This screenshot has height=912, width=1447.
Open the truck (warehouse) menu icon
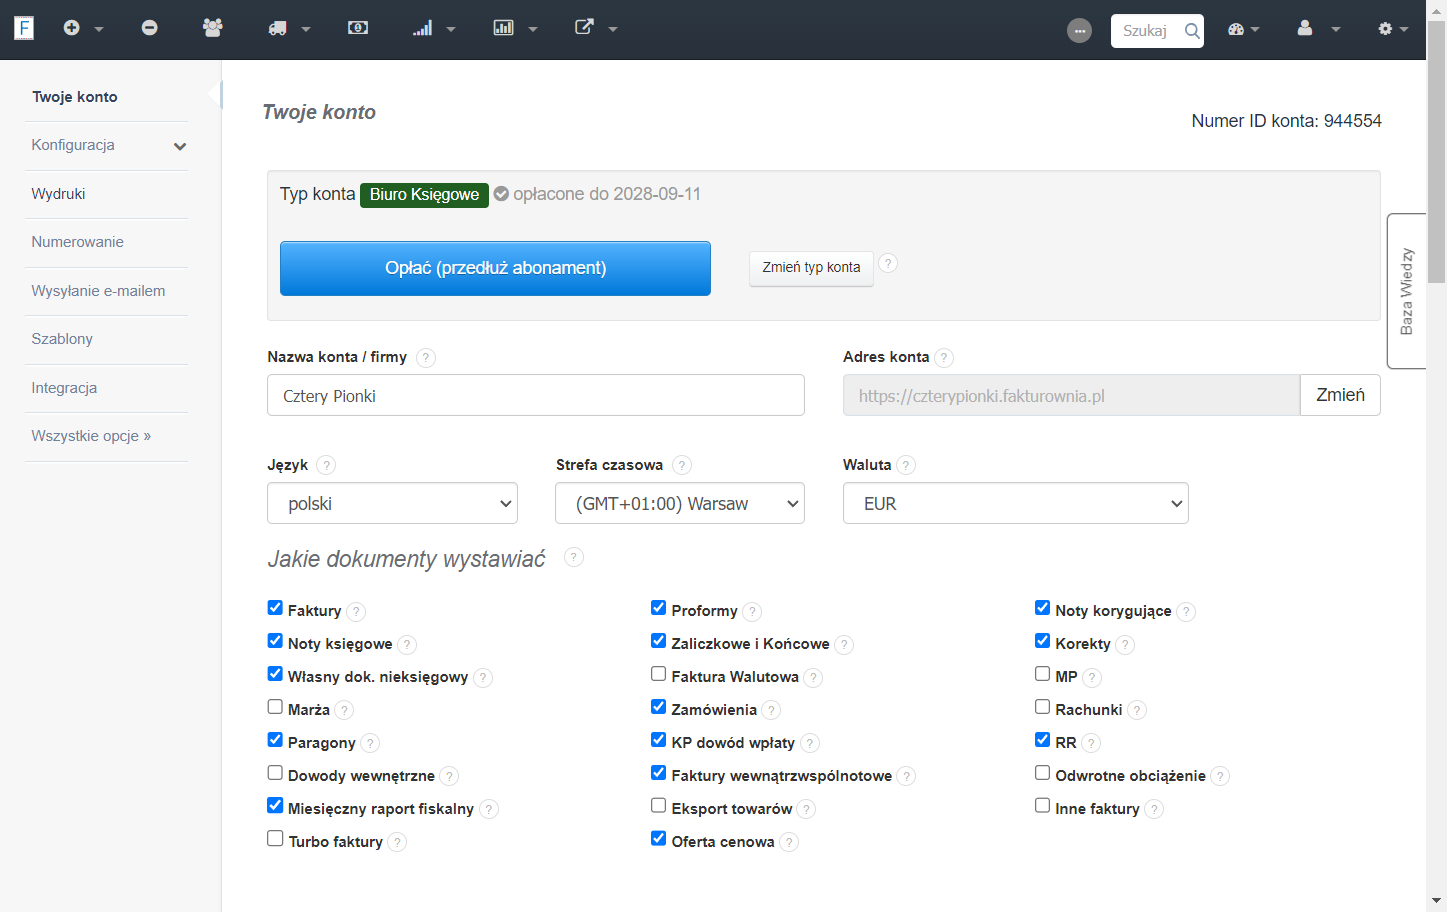pyautogui.click(x=278, y=28)
